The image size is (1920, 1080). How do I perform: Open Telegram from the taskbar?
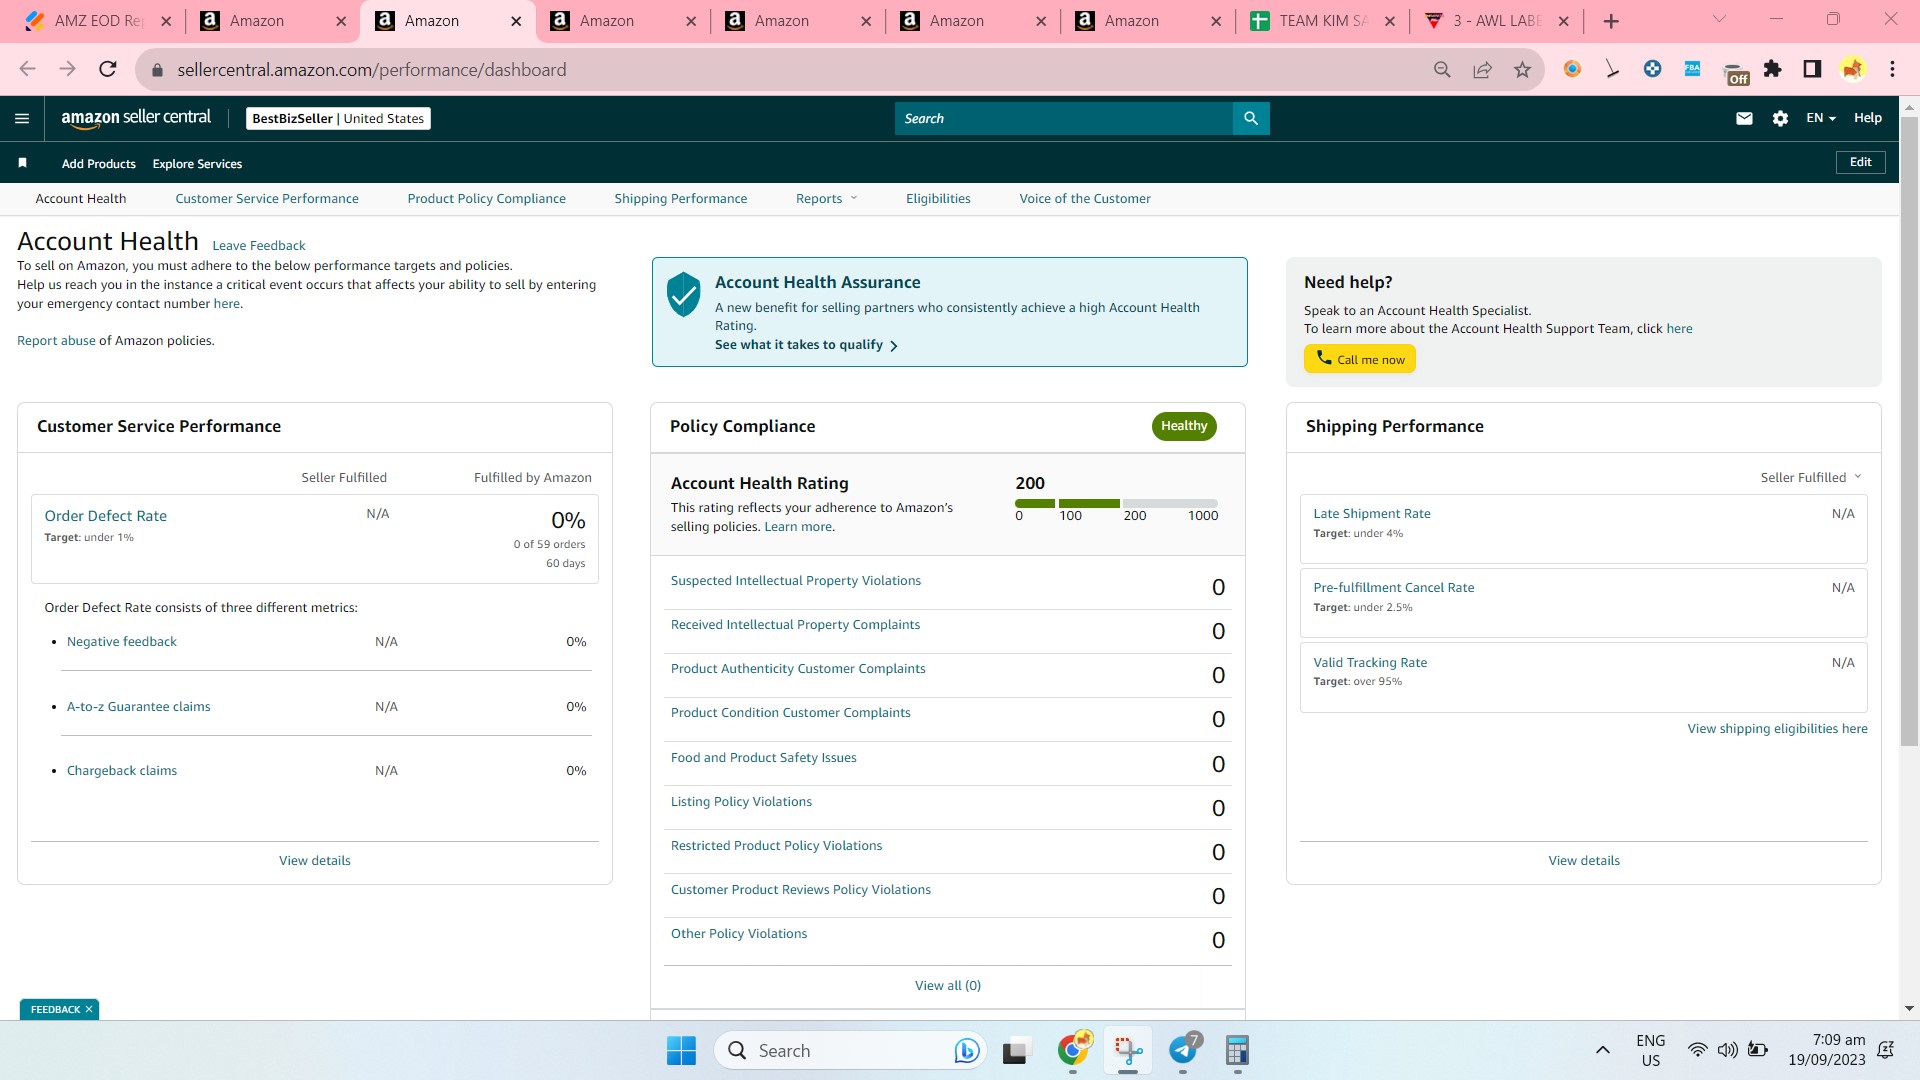[1184, 1051]
